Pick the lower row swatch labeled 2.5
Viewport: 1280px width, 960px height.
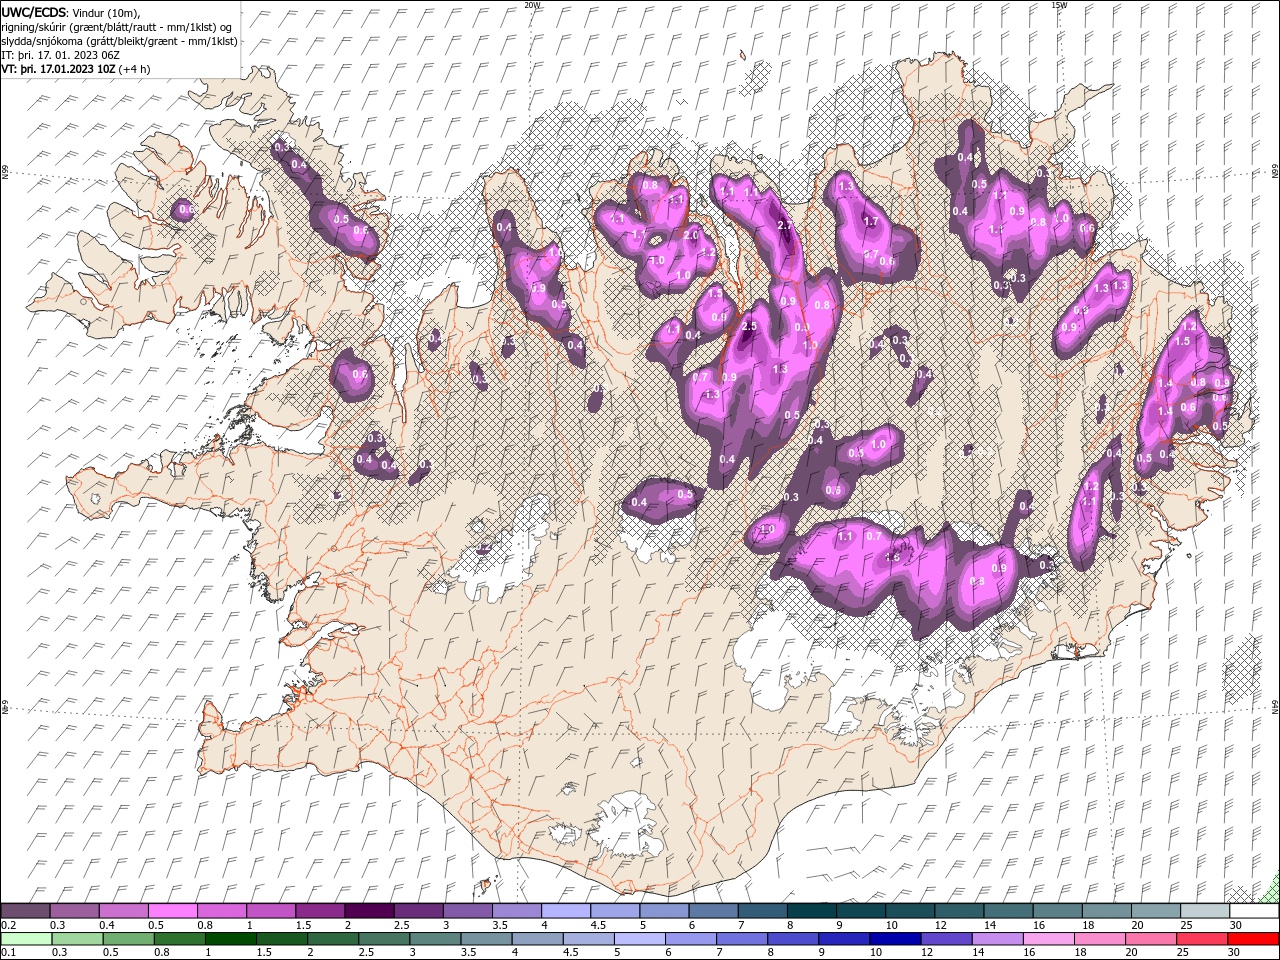tap(384, 939)
